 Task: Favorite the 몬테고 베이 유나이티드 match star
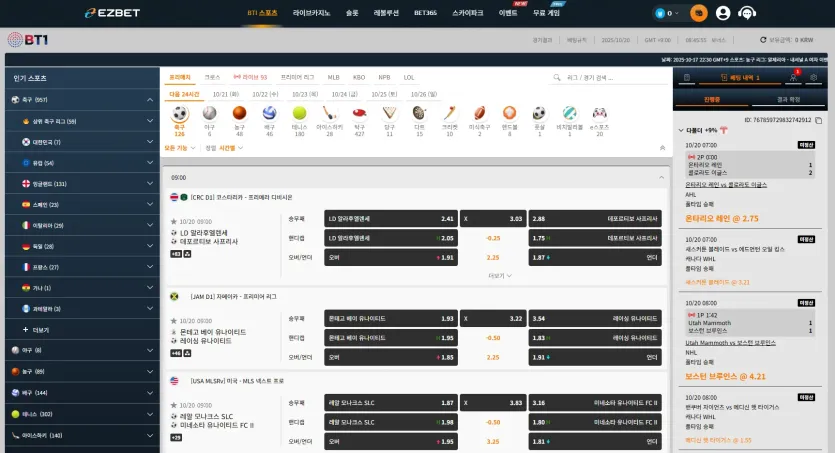(174, 321)
